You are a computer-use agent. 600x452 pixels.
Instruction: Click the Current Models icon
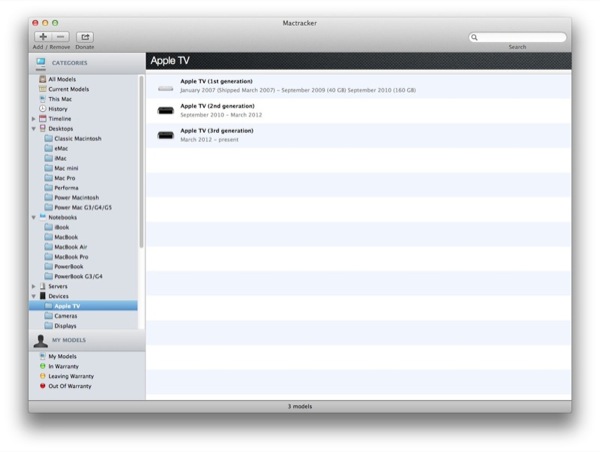pyautogui.click(x=43, y=89)
